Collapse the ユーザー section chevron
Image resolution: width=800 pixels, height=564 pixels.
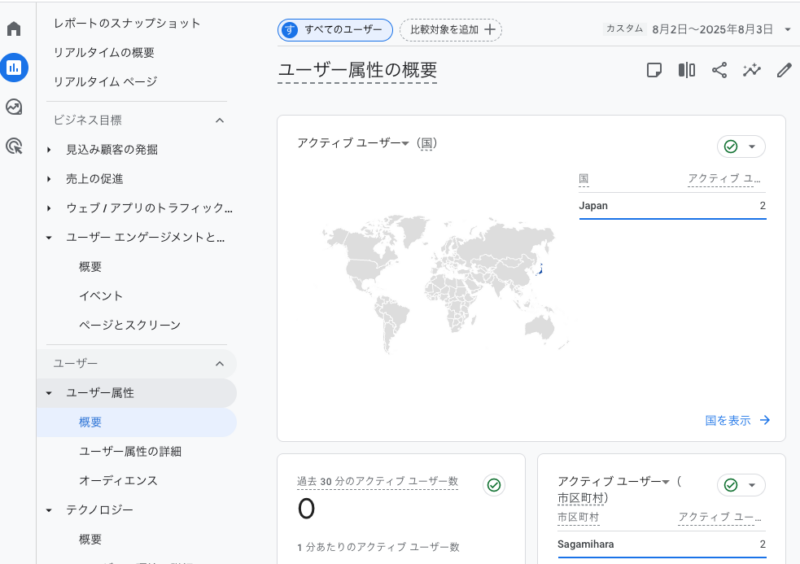(220, 363)
